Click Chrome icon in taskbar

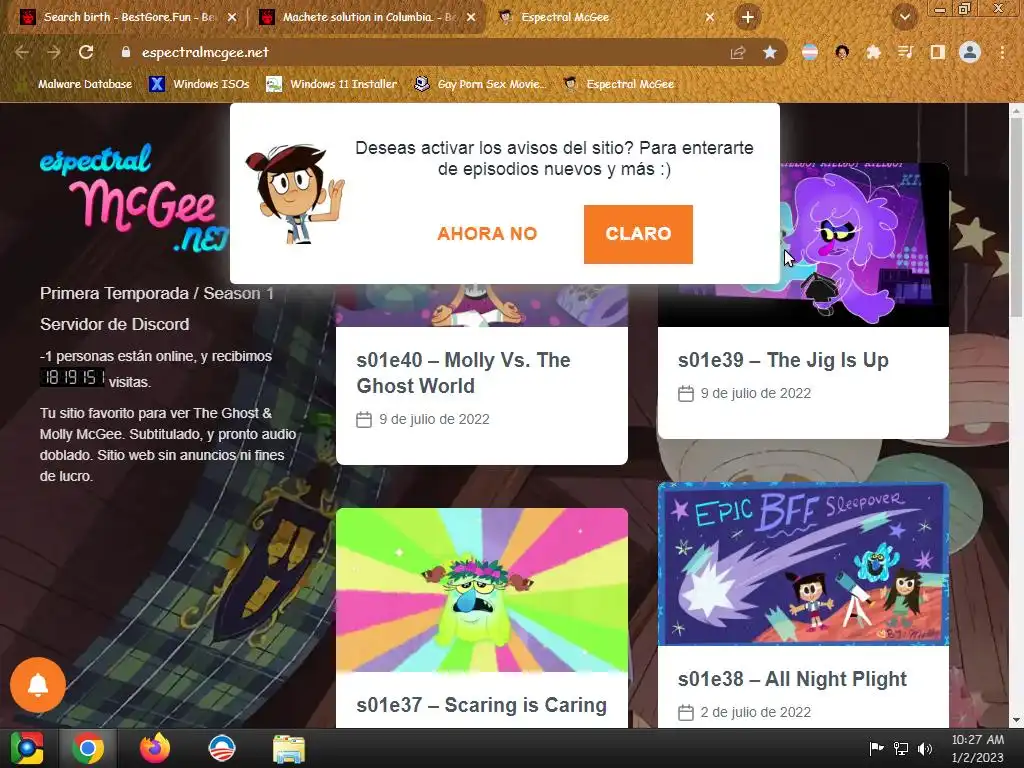pyautogui.click(x=88, y=748)
